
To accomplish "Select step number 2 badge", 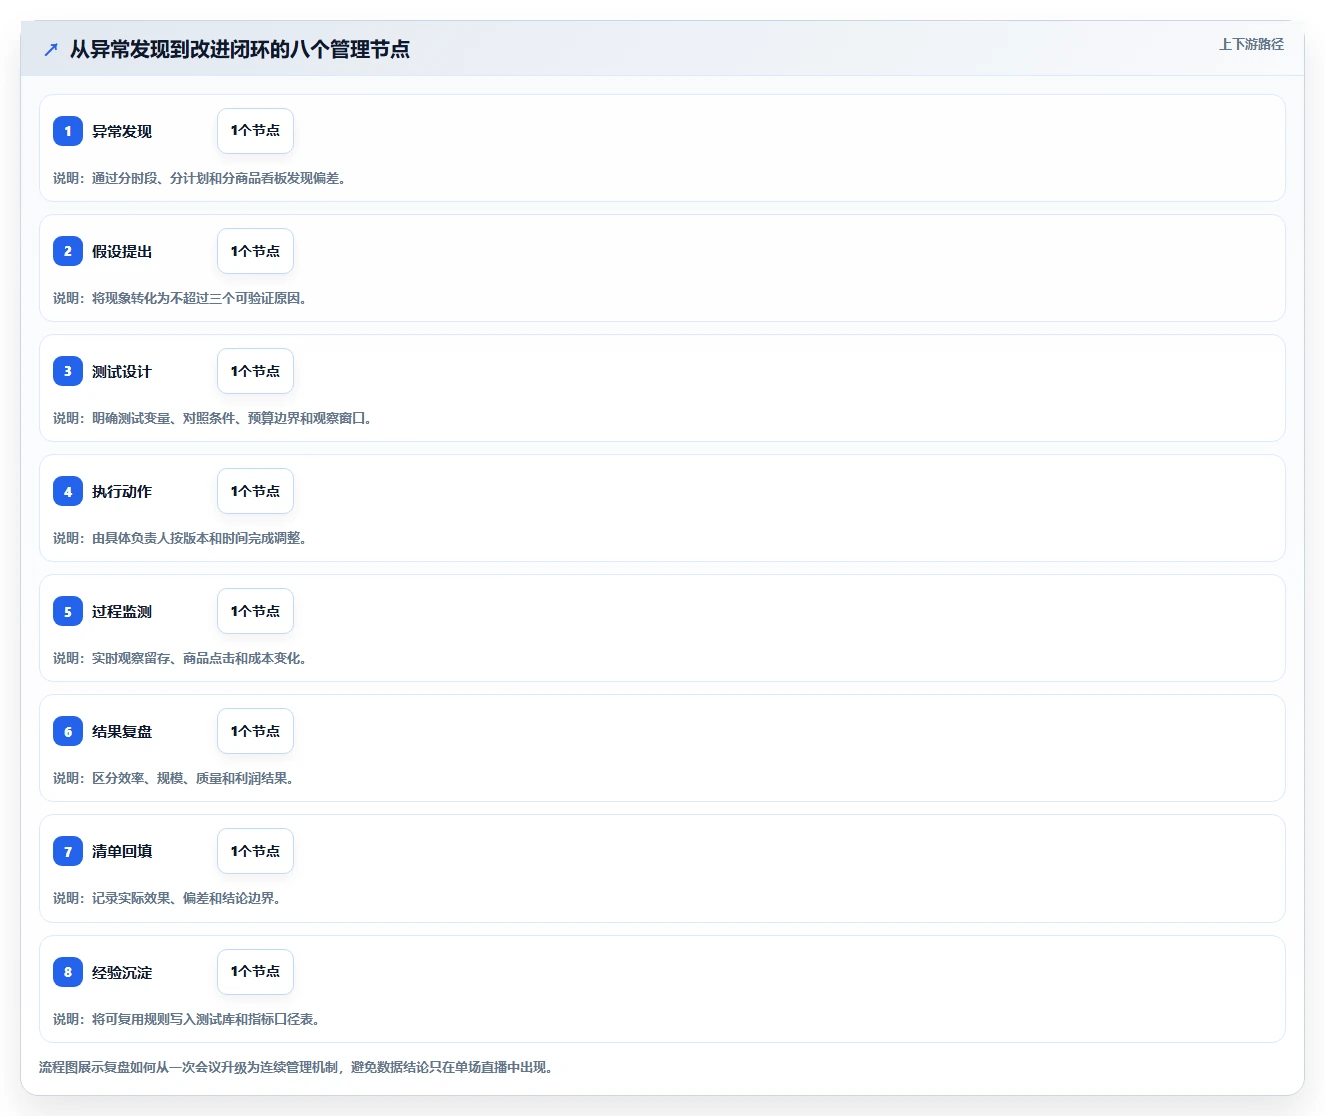I will tap(68, 251).
